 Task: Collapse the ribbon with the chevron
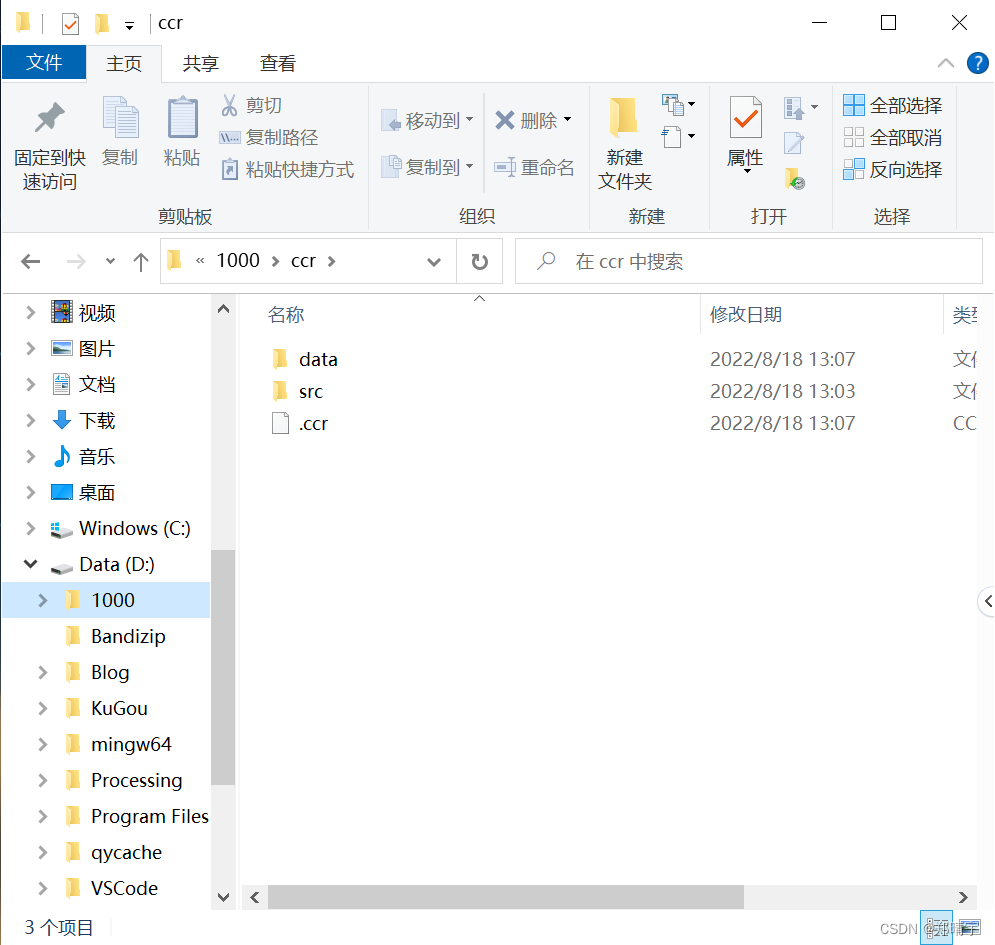click(945, 63)
